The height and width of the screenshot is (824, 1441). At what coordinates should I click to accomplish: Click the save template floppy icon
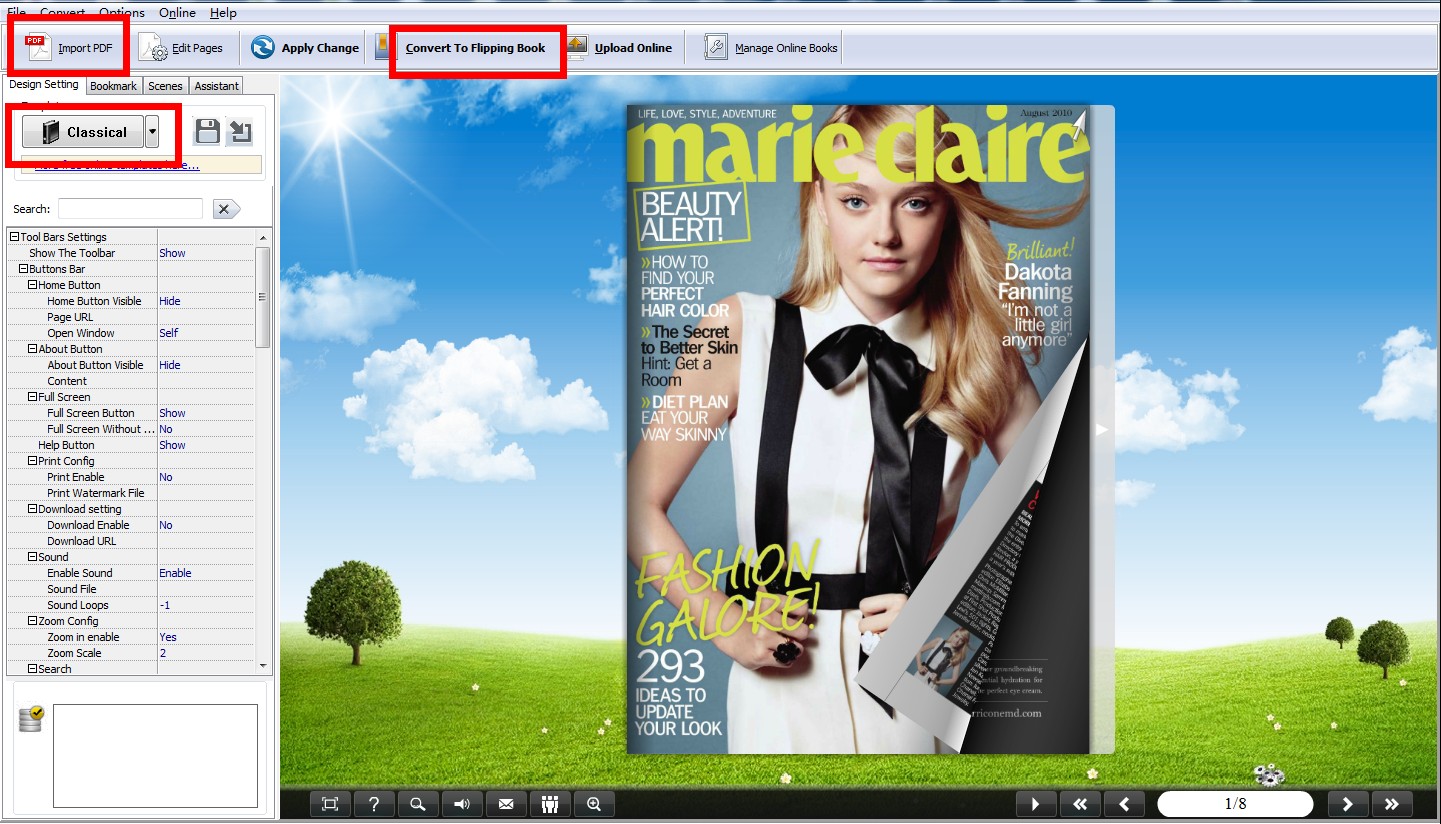tap(207, 132)
